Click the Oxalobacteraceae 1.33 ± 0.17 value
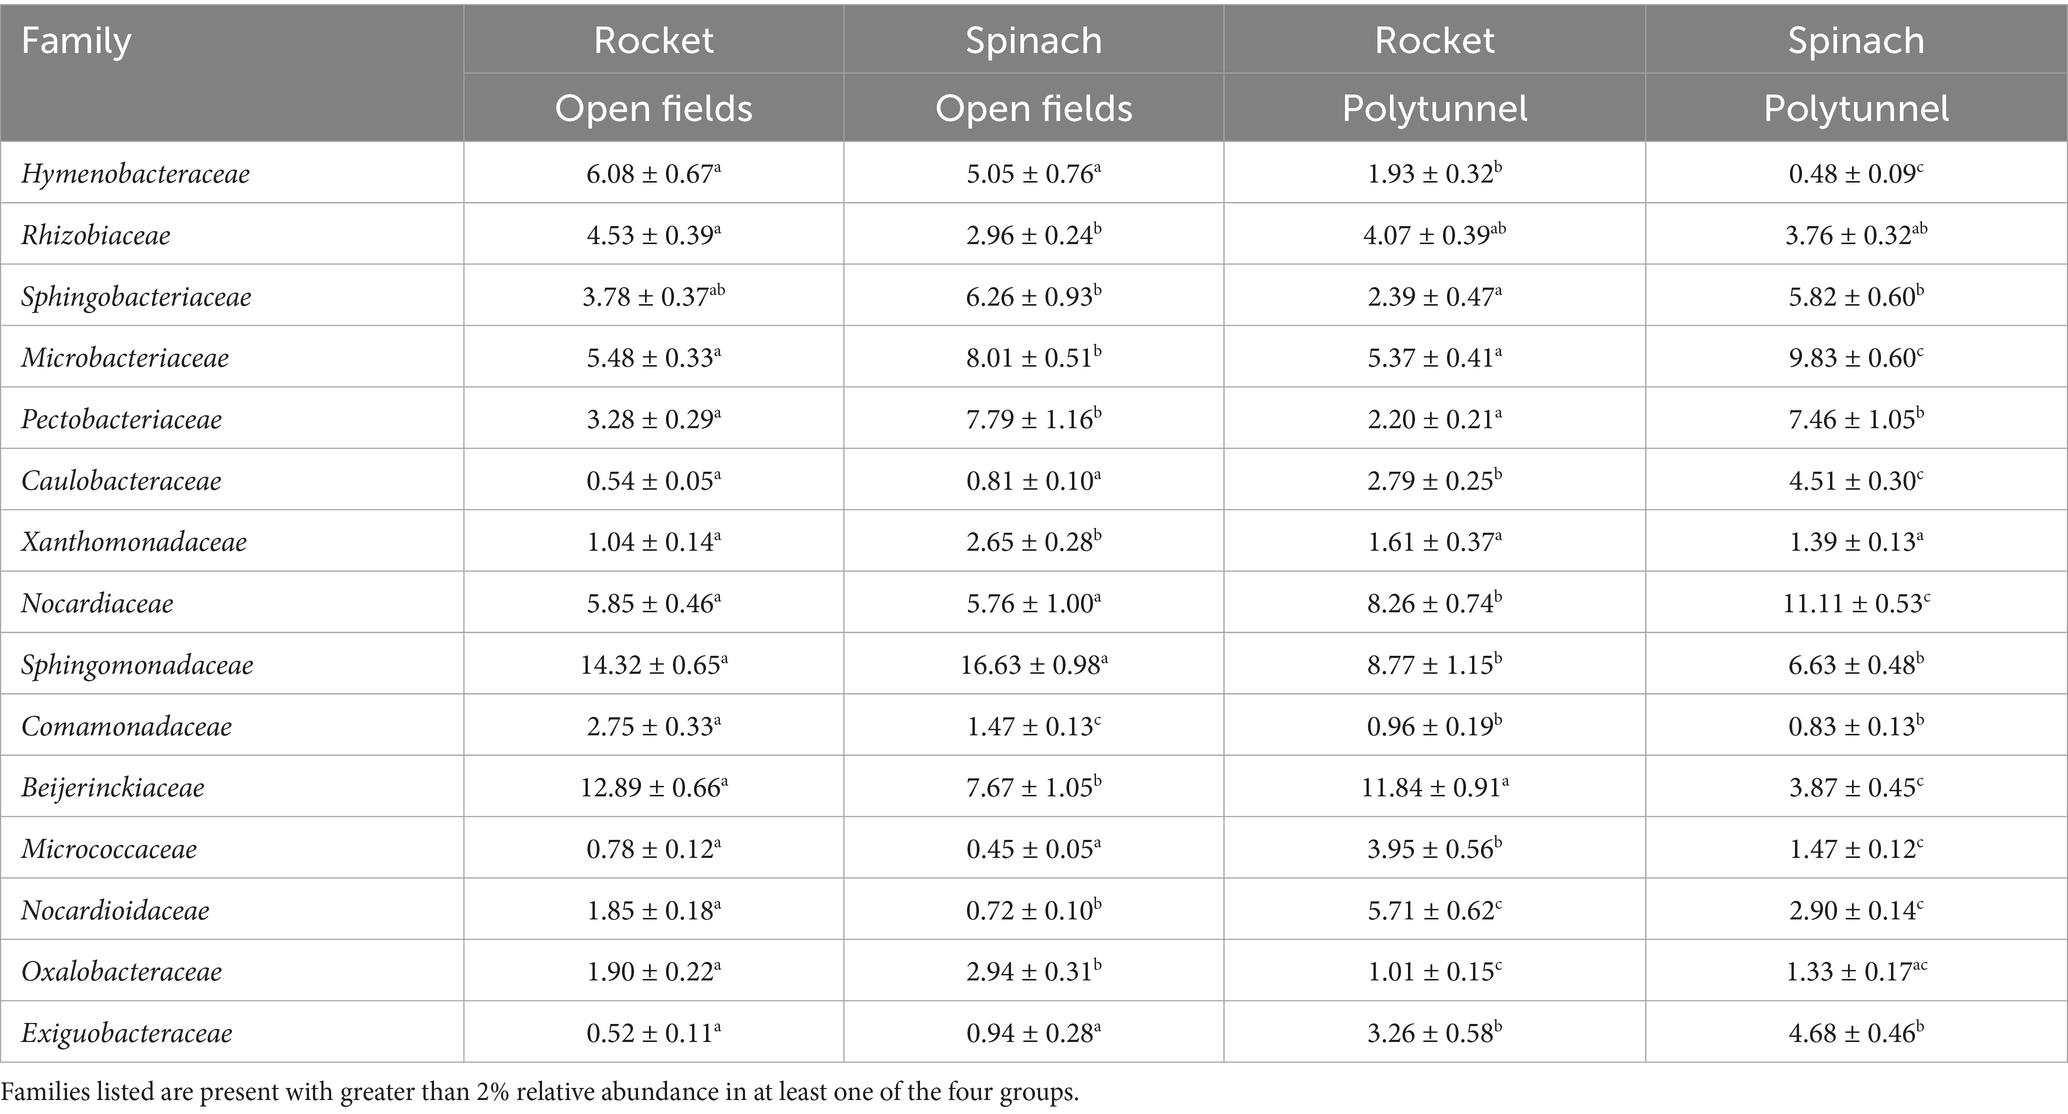The image size is (2068, 1114). pyautogui.click(x=1855, y=971)
